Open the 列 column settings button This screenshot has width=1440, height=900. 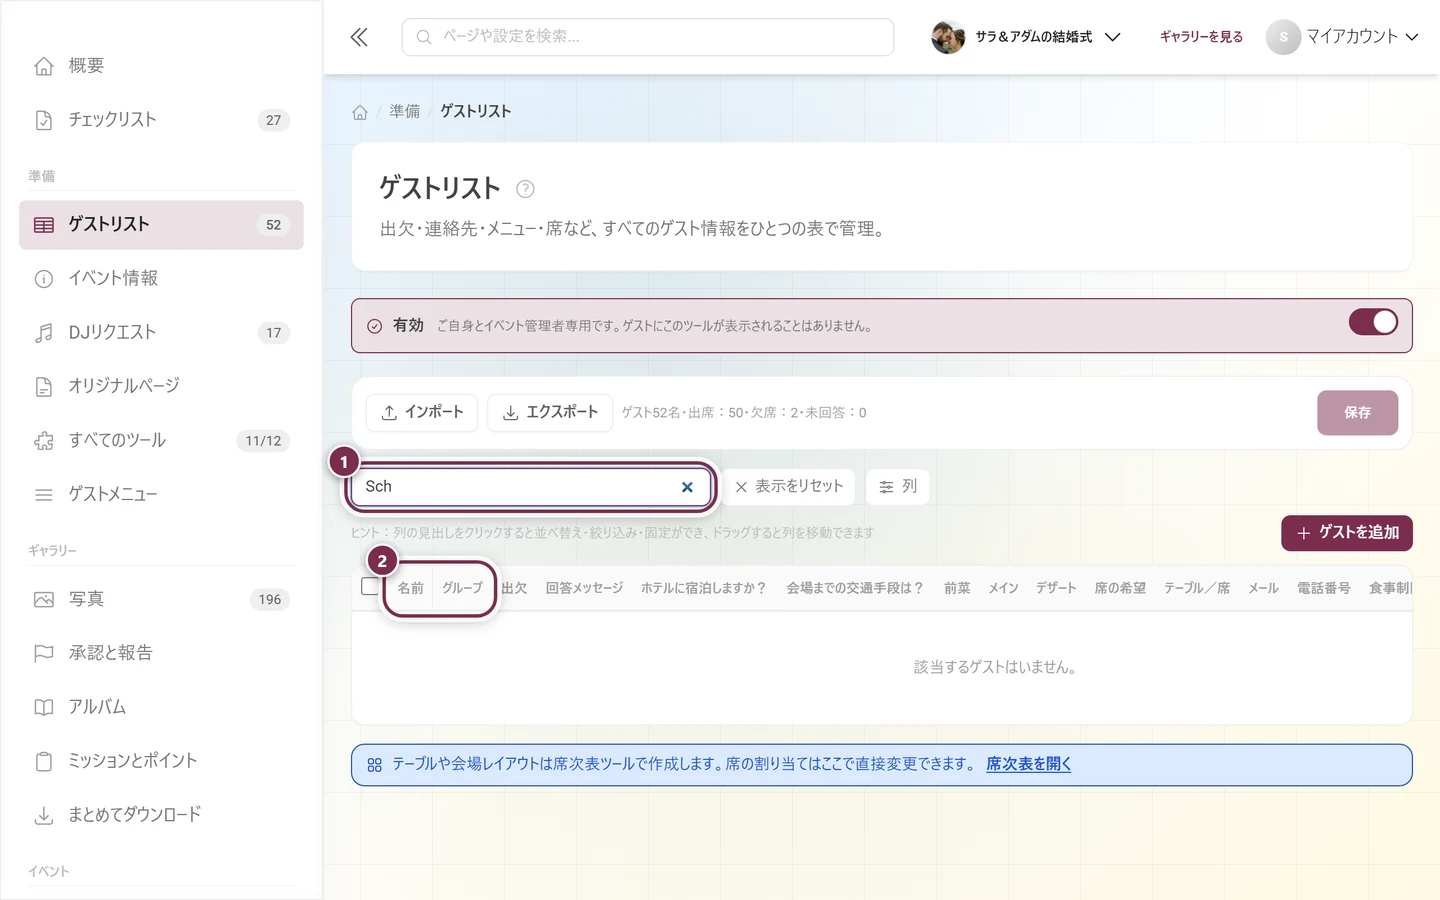tap(898, 487)
